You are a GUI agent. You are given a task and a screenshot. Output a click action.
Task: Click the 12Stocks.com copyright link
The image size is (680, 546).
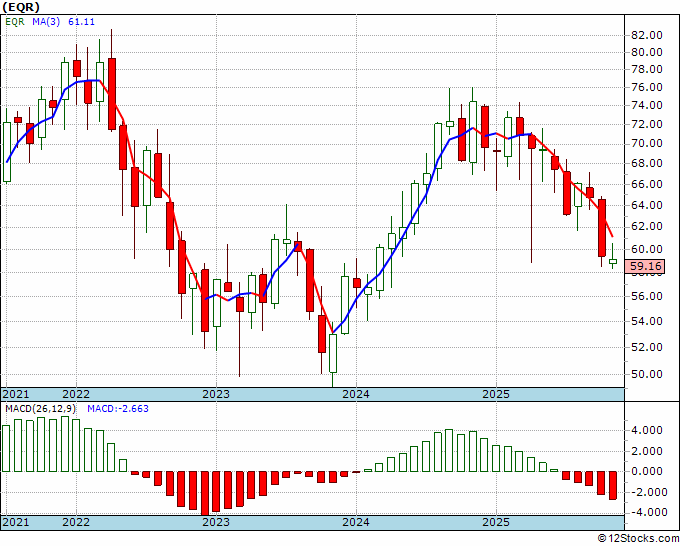[x=638, y=538]
